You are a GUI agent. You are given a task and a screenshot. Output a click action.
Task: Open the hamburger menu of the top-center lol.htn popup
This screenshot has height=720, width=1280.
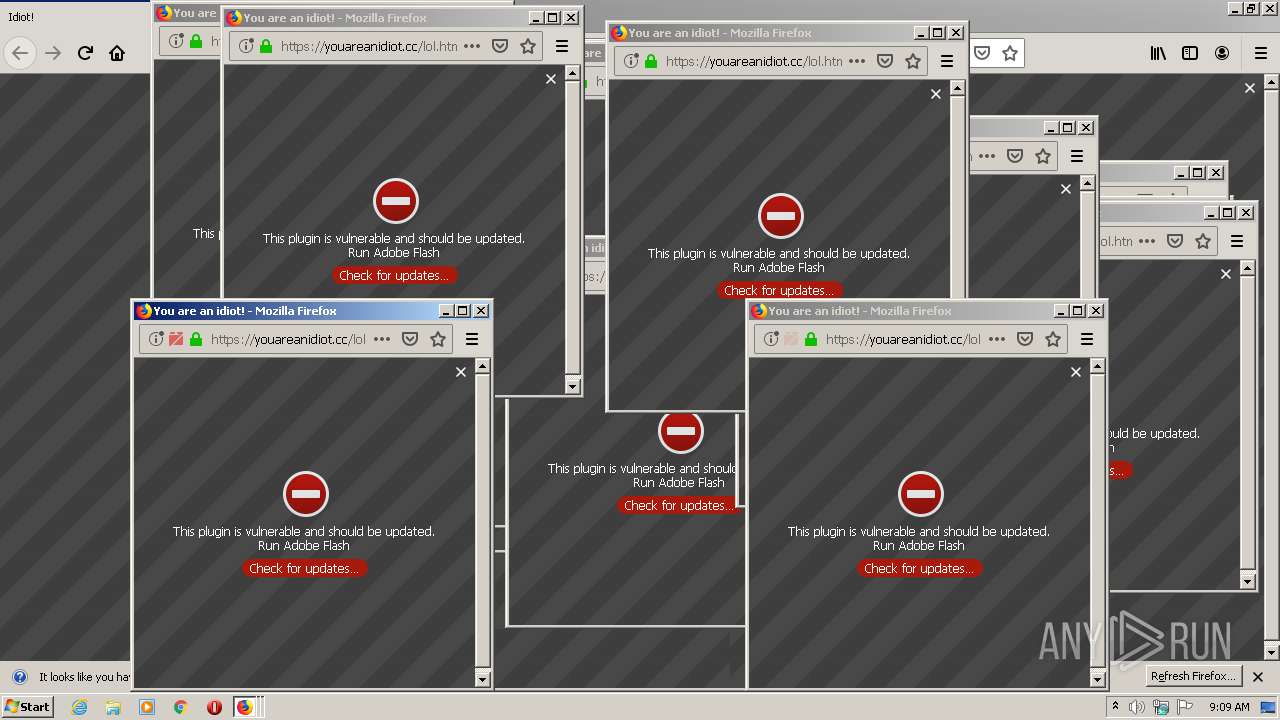(947, 61)
